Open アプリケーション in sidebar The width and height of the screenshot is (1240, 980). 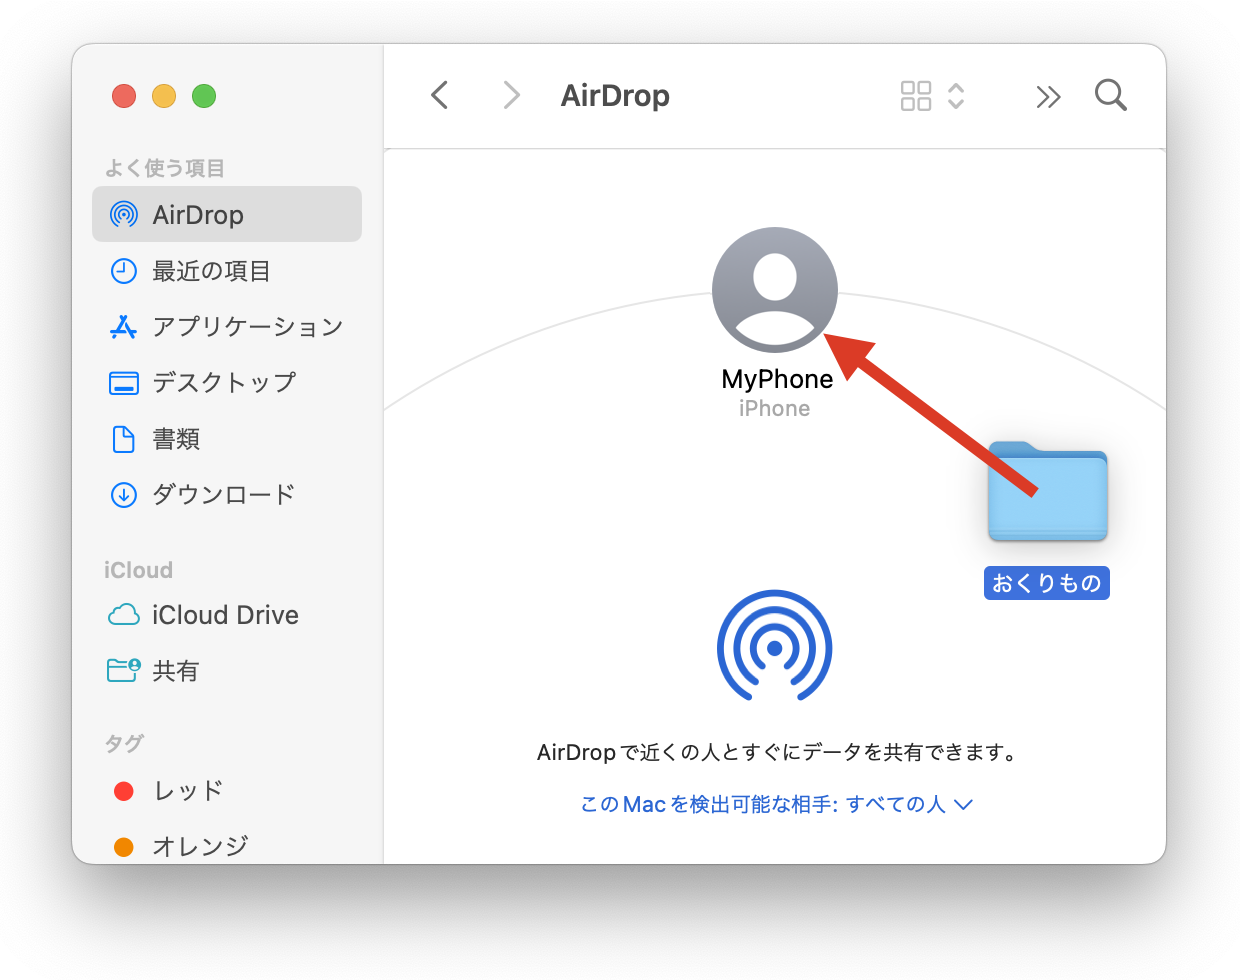(x=248, y=327)
